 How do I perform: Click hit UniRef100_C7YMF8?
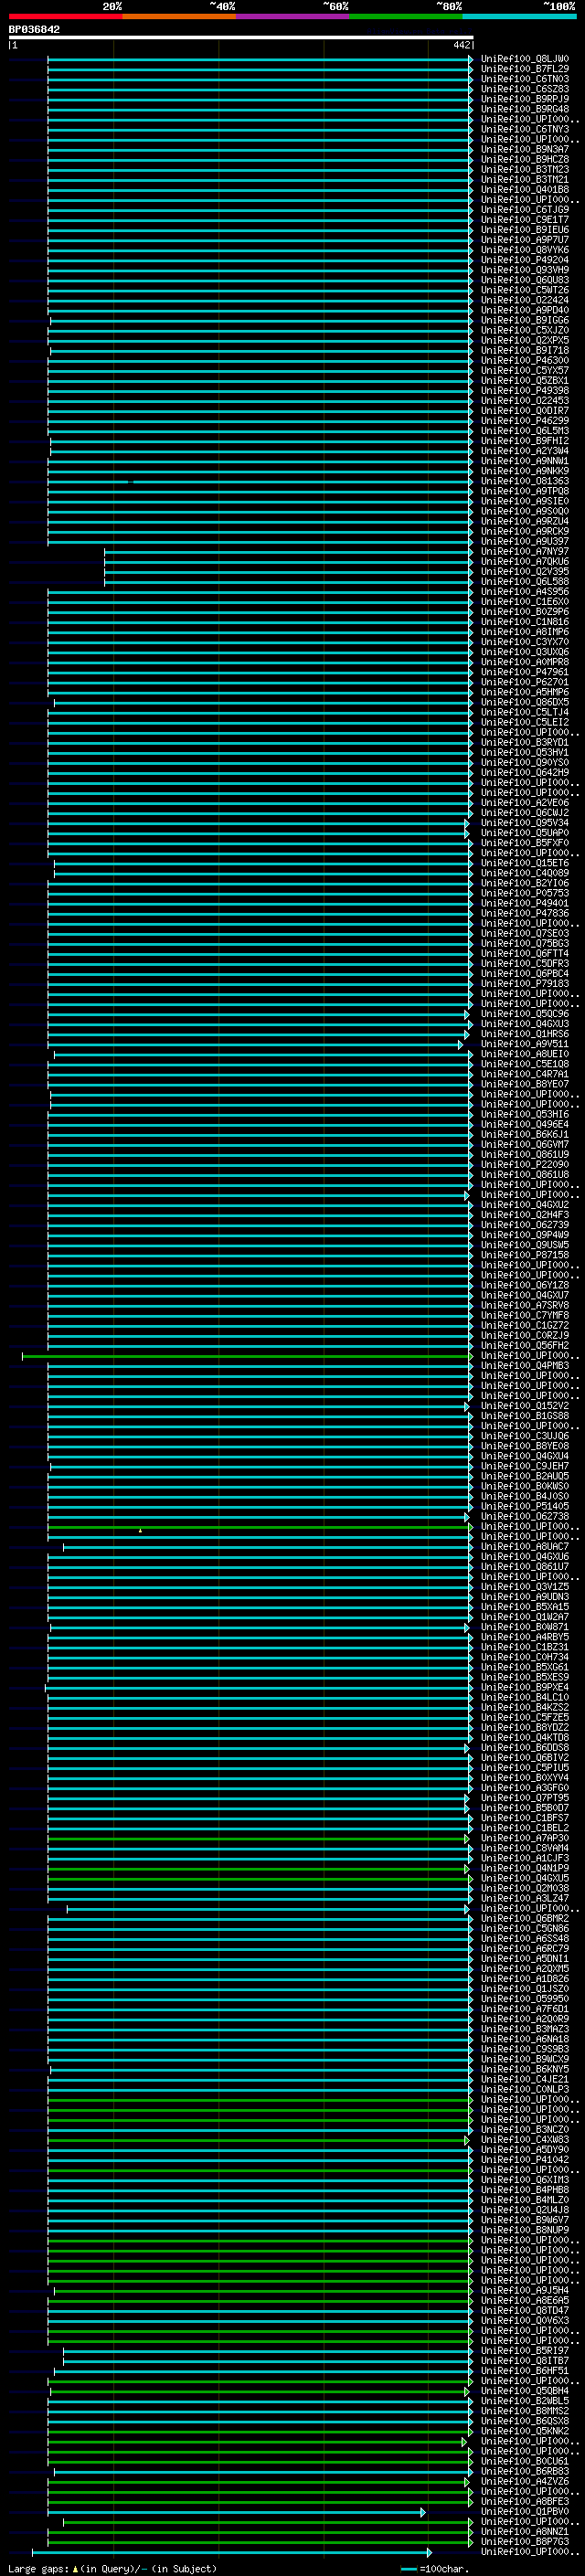524,1316
